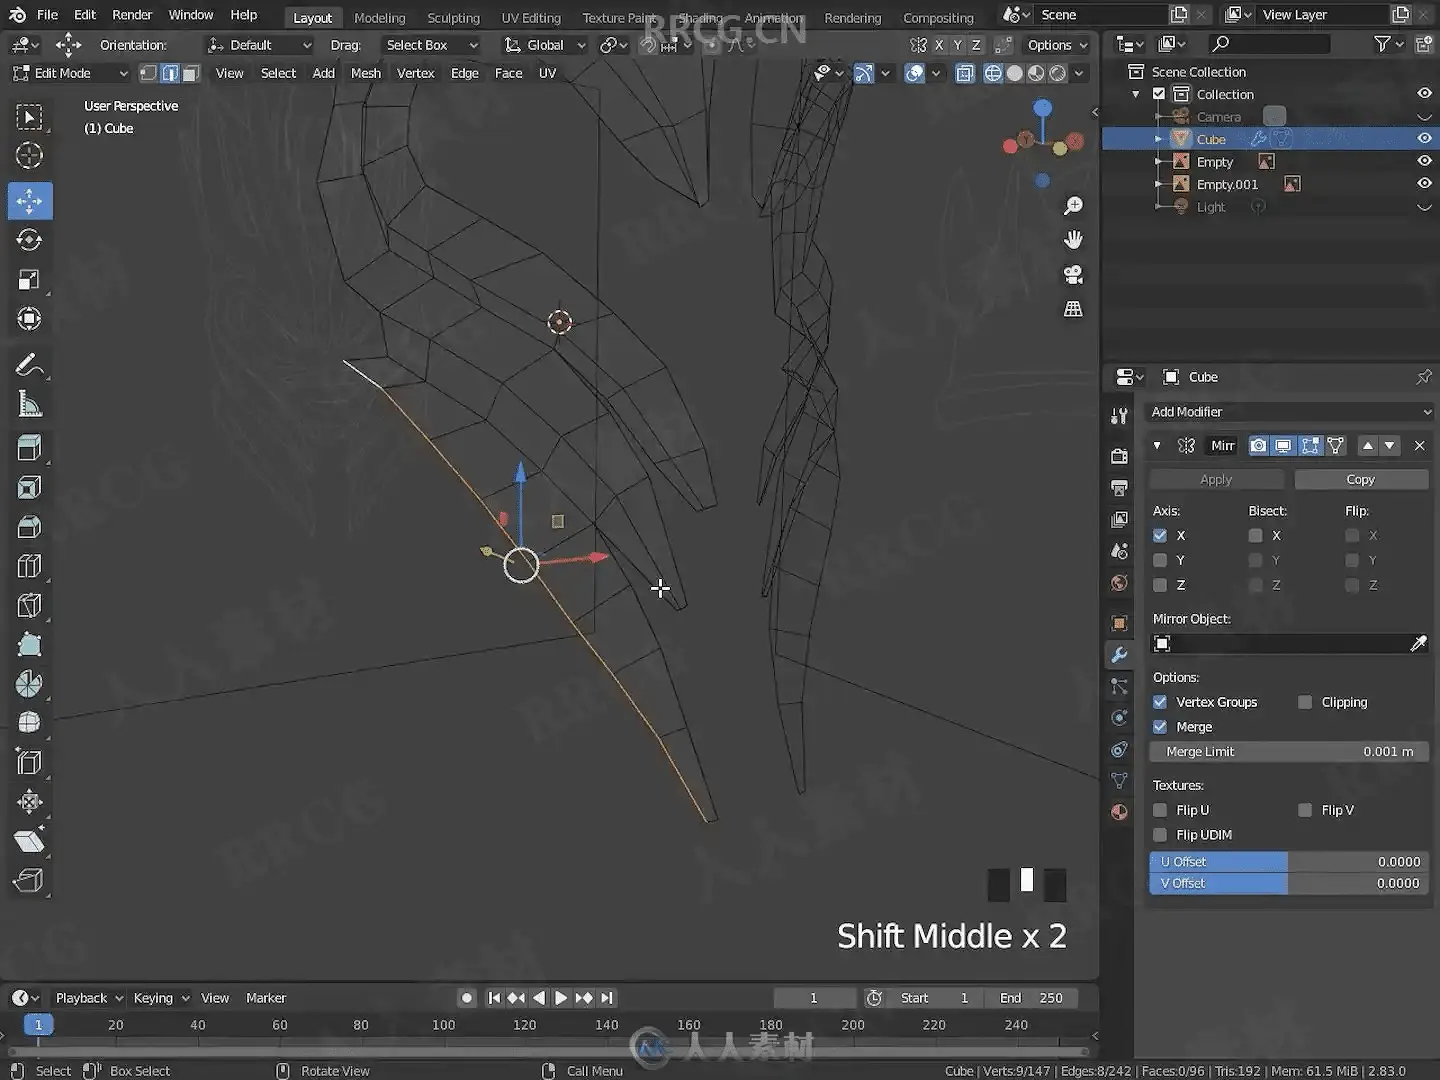
Task: Select the Scale tool in toolbar
Action: pyautogui.click(x=29, y=280)
